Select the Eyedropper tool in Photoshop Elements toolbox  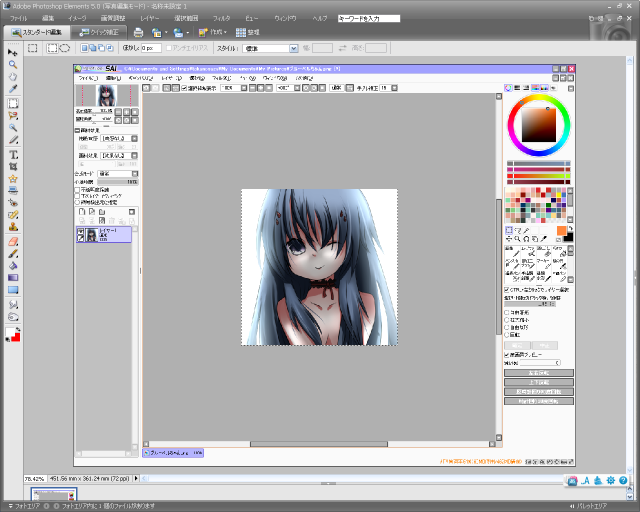pyautogui.click(x=13, y=89)
